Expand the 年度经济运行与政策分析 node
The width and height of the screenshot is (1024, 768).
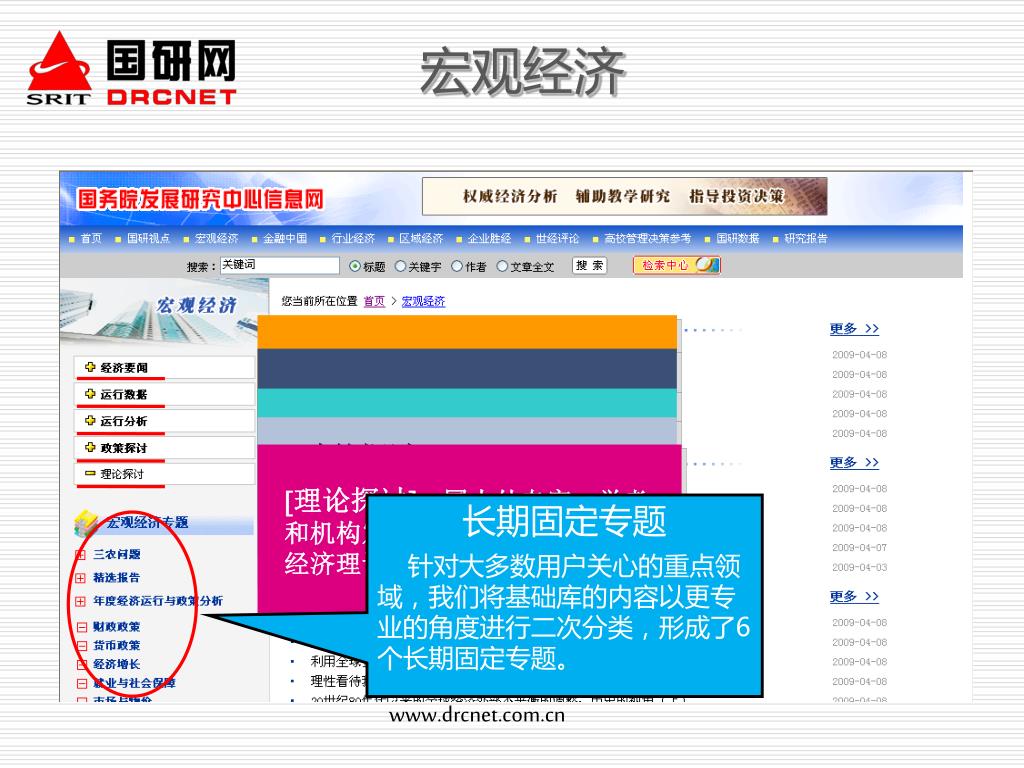(80, 601)
